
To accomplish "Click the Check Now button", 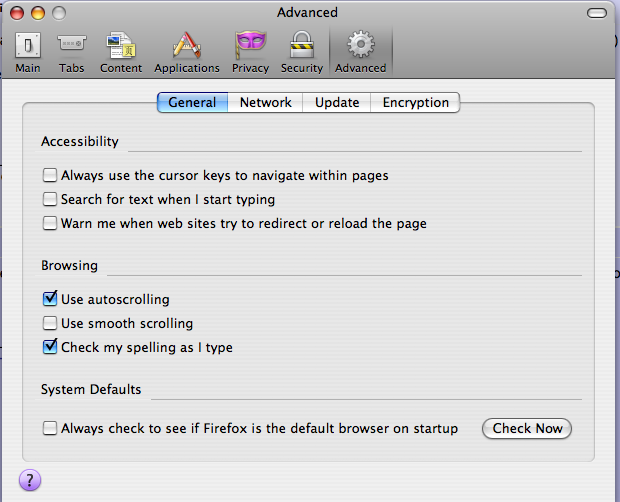I will tap(527, 428).
